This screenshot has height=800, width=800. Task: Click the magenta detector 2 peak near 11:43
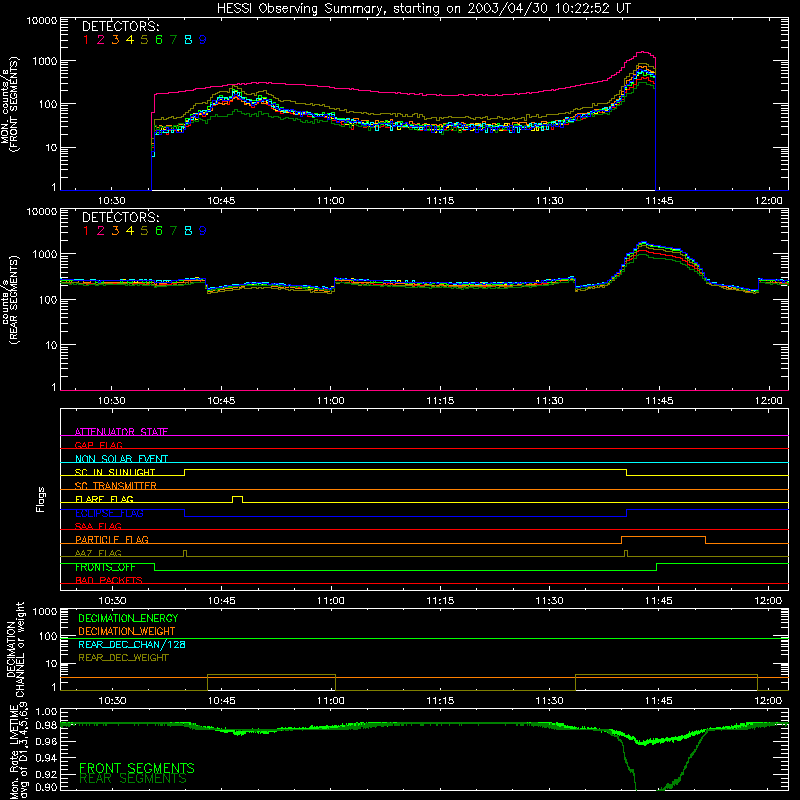[x=643, y=53]
